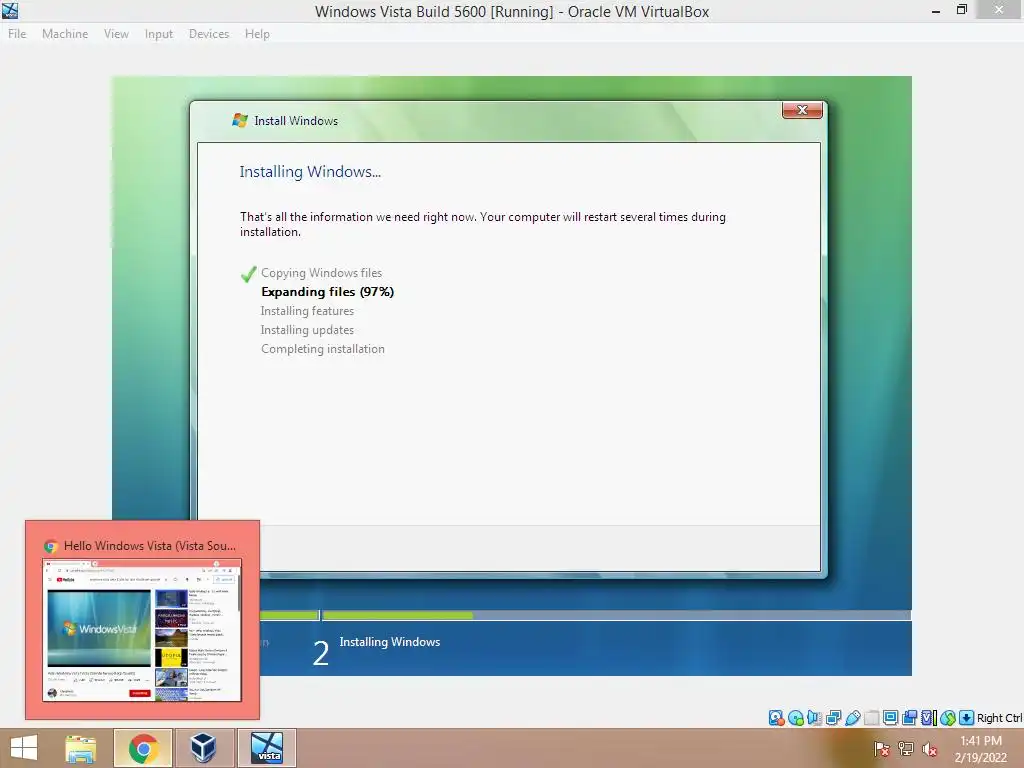Click the step 2 'Installing Windows' label
This screenshot has width=1024, height=768.
(x=389, y=642)
